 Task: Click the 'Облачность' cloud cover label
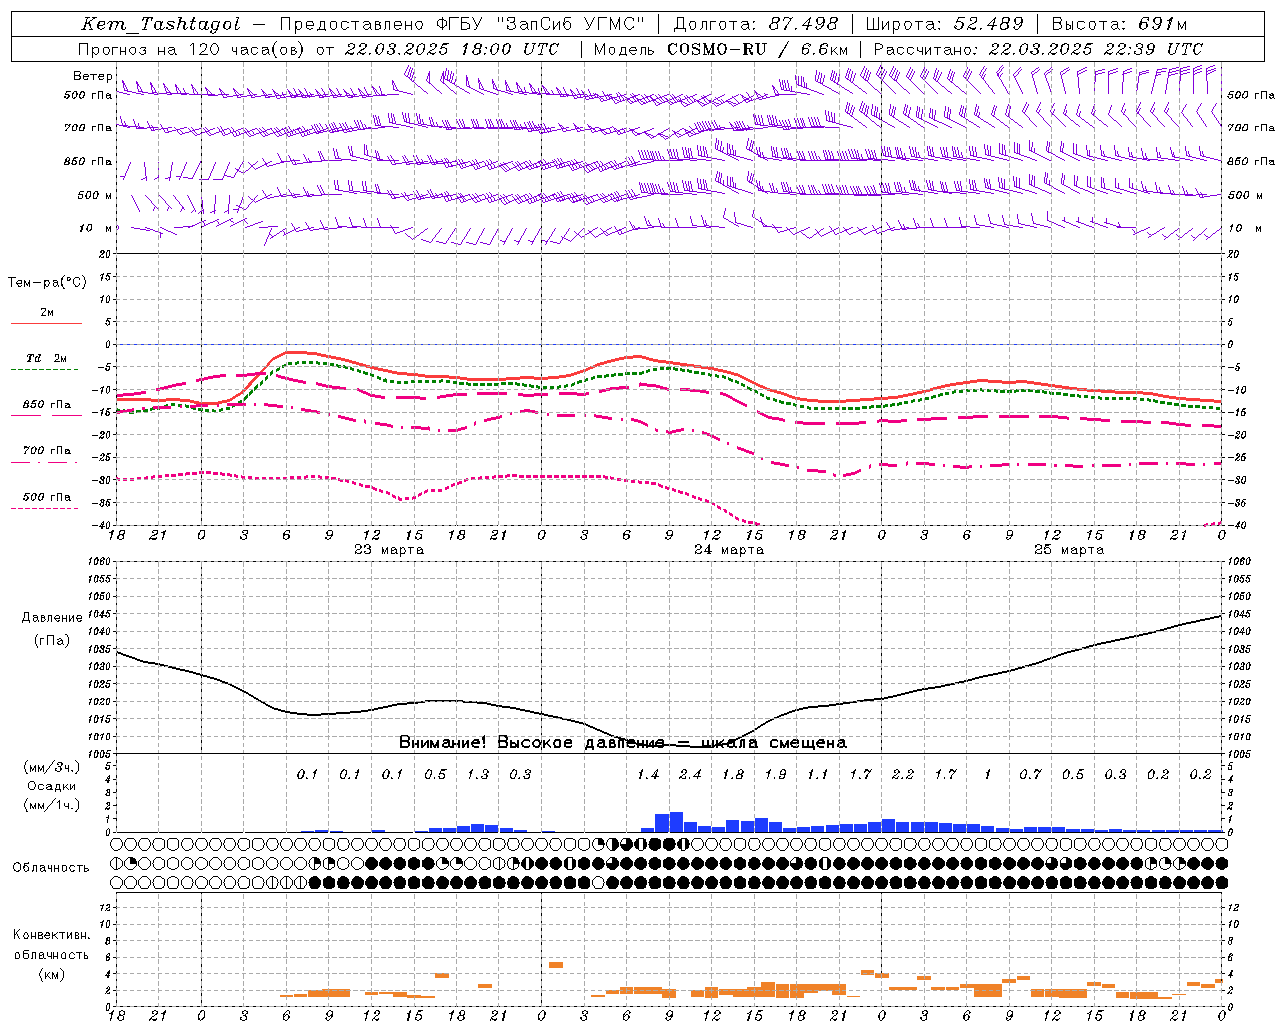51,867
